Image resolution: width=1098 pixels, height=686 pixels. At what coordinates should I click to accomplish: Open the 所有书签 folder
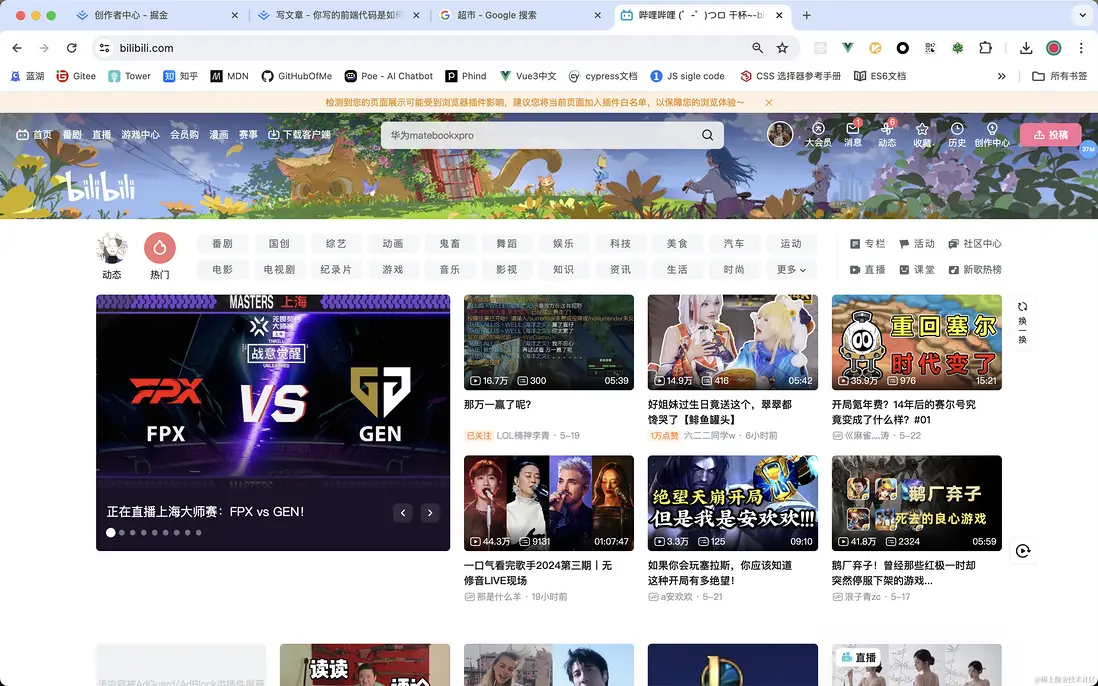point(1059,76)
